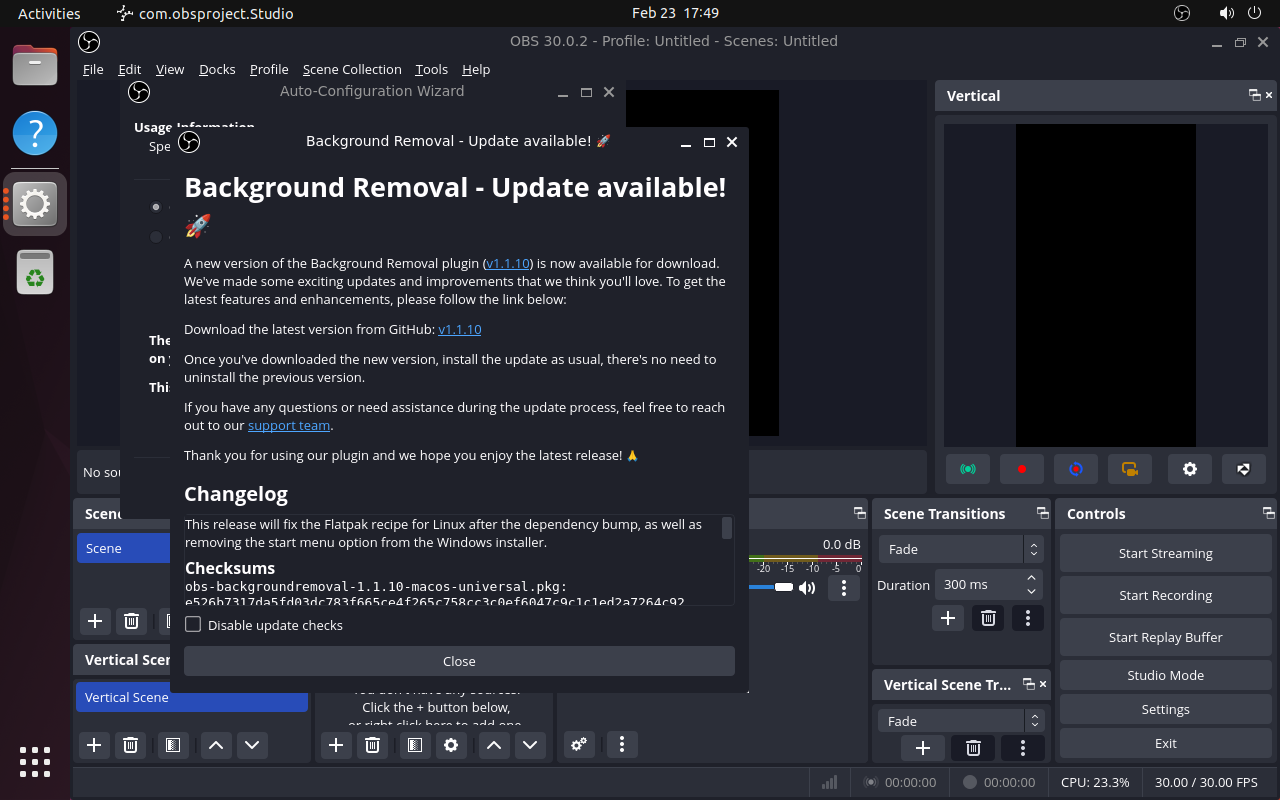Click the orange virtual camera icon in Vertical dock

(1130, 468)
